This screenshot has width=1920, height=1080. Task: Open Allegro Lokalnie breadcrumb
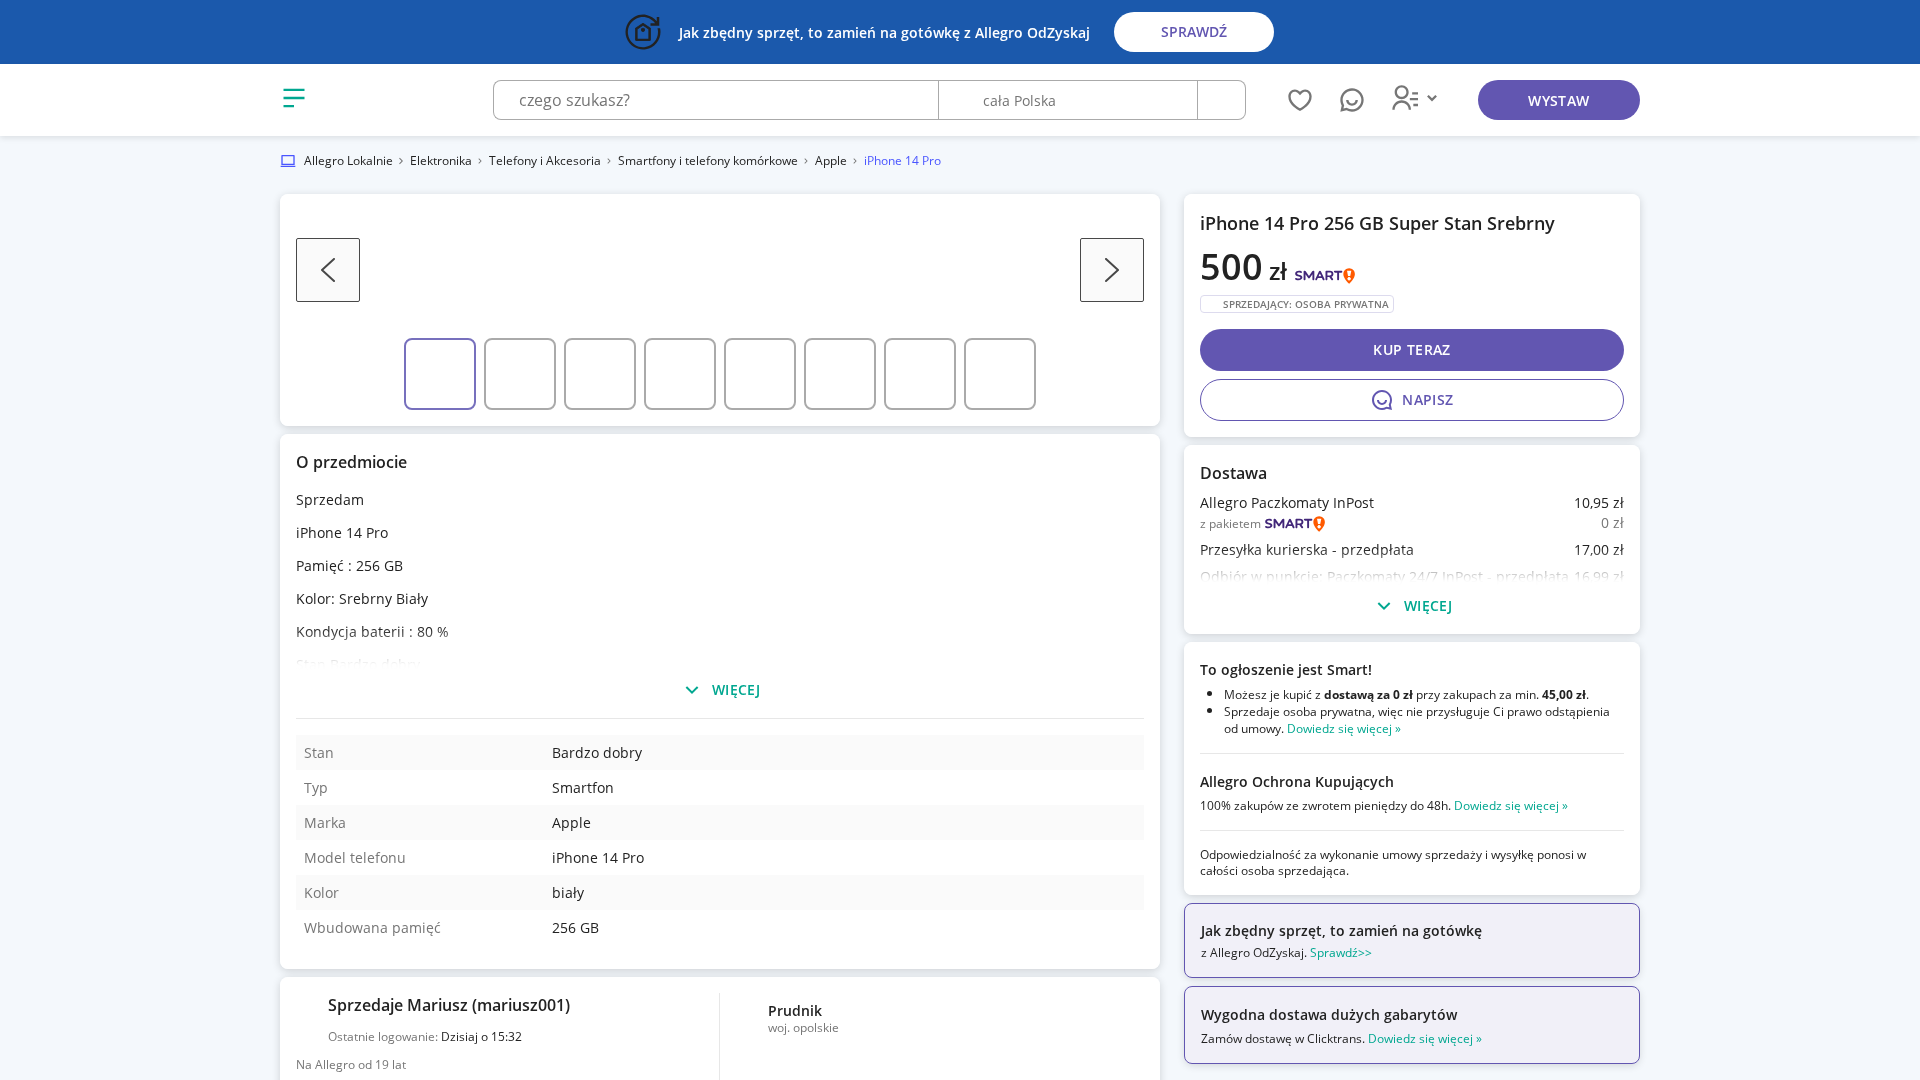348,161
